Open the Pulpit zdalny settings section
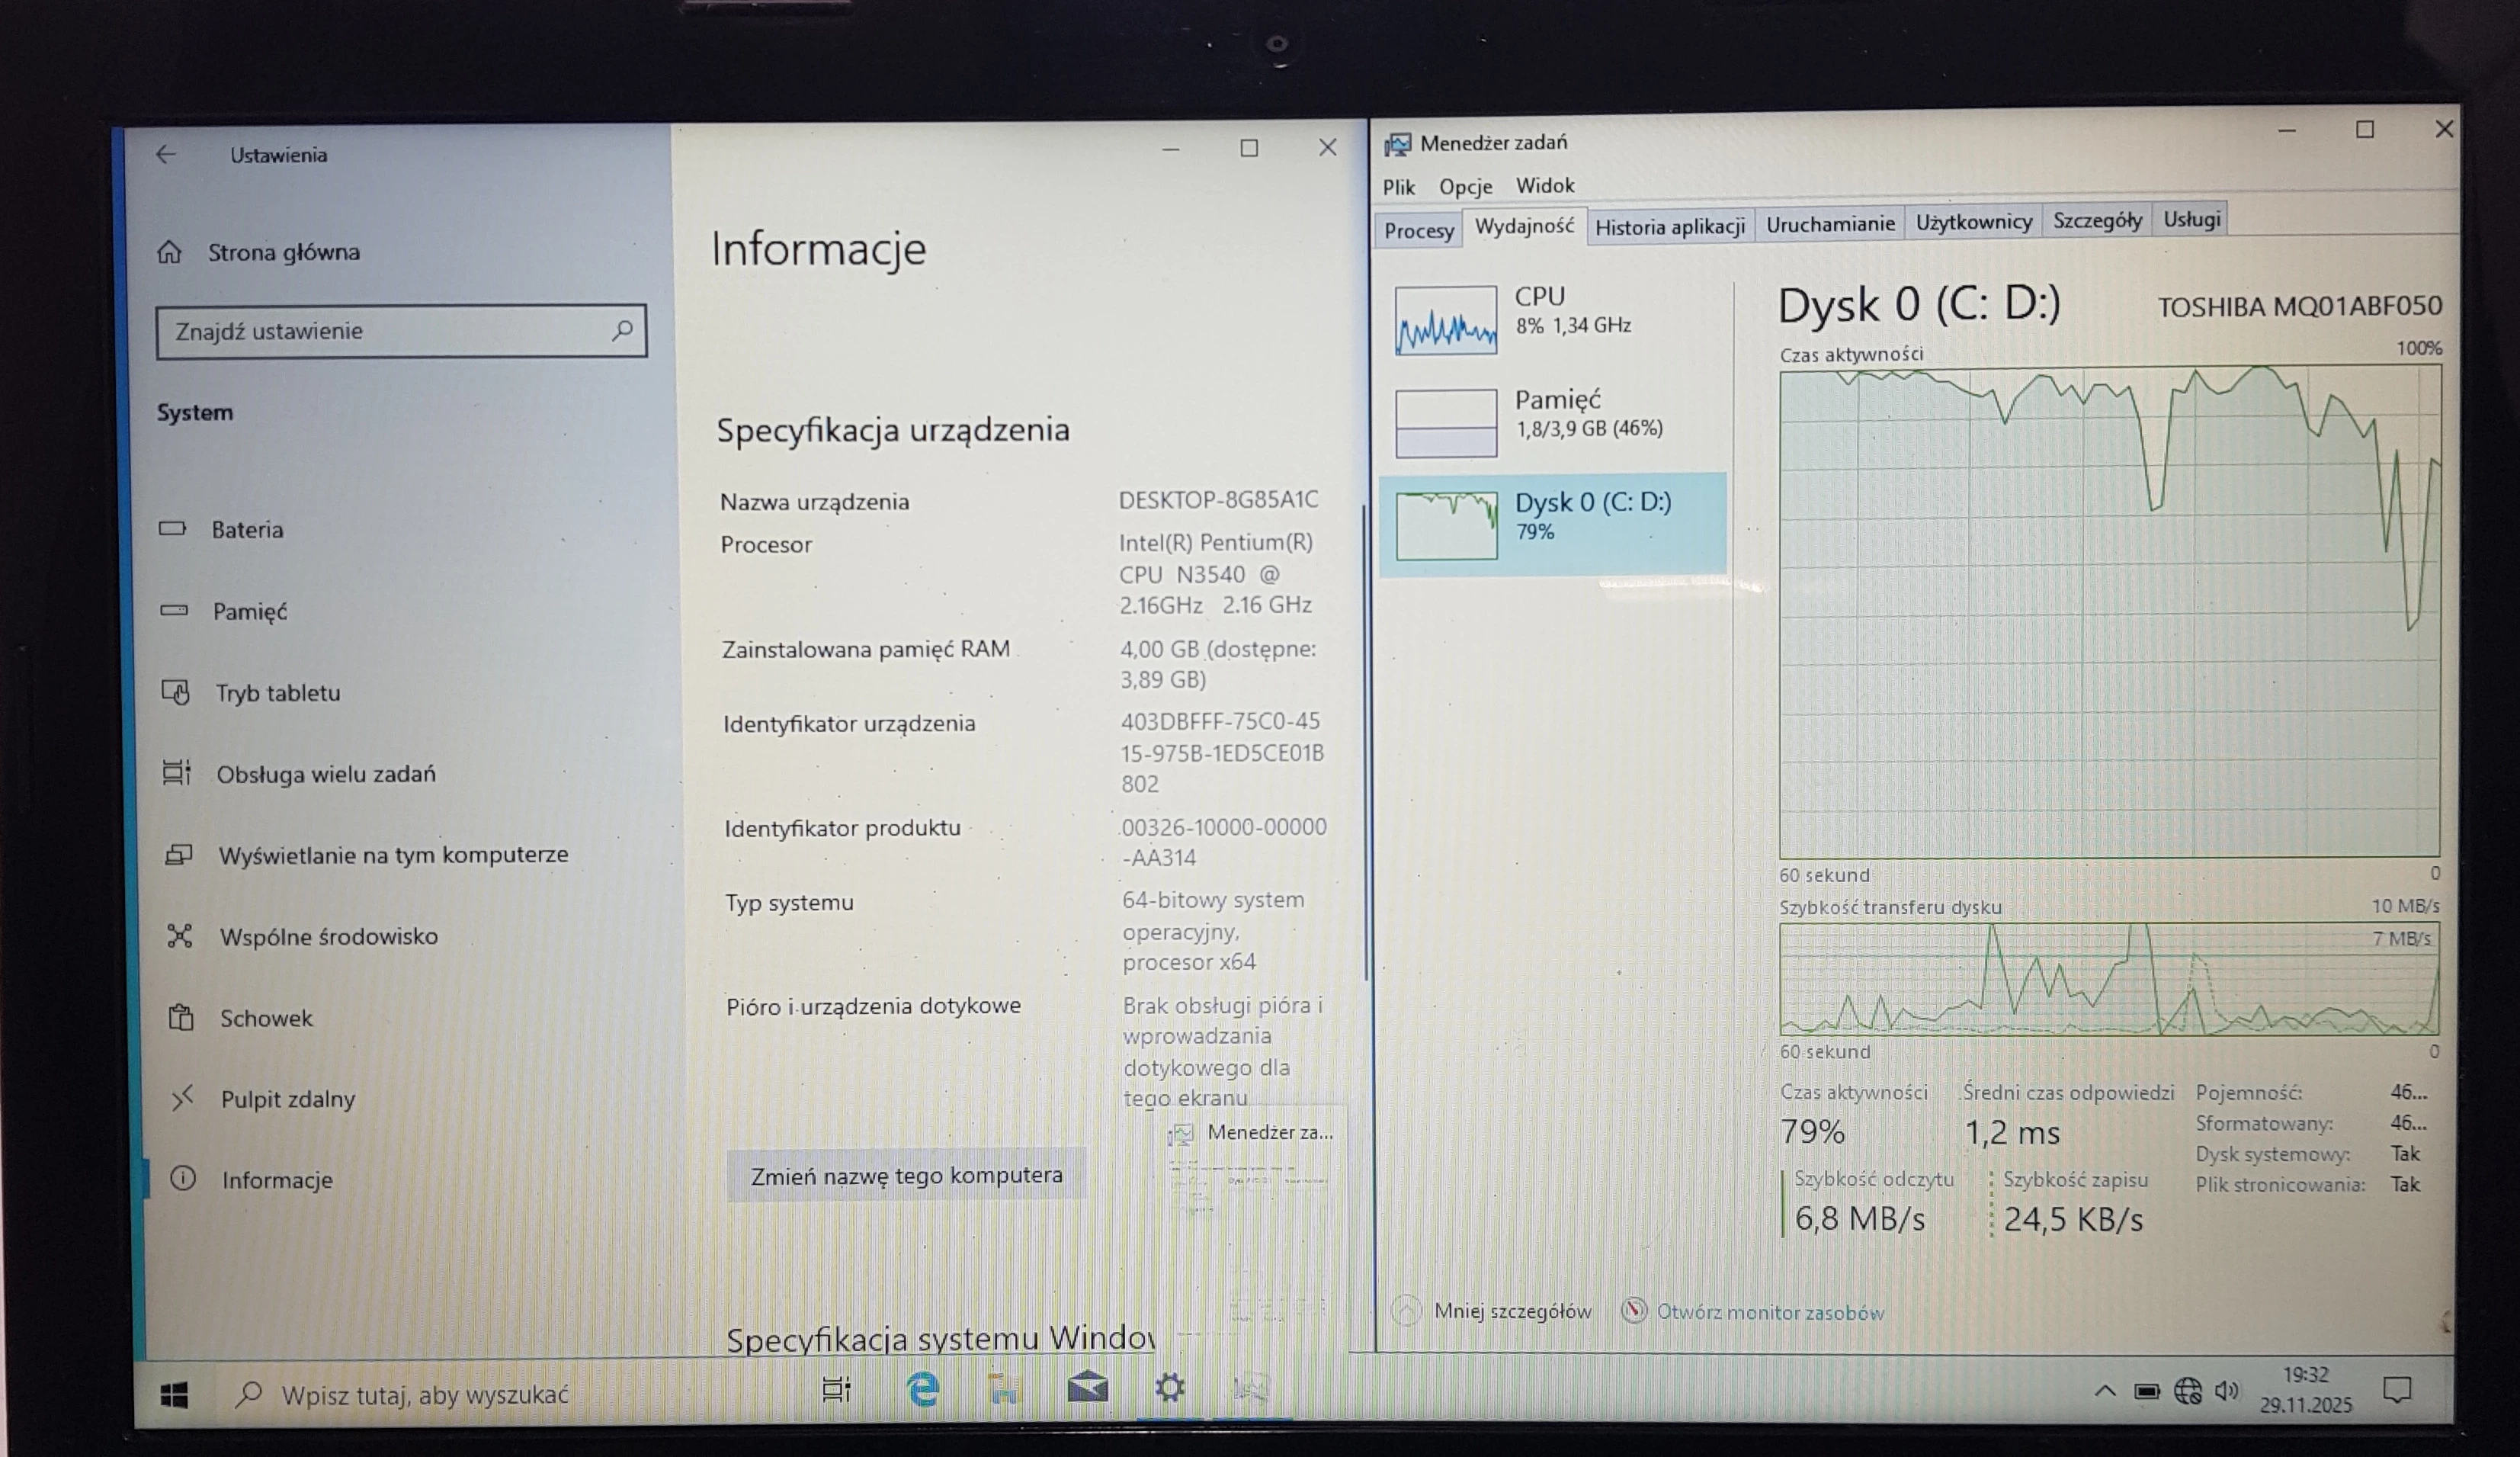The image size is (2520, 1457). click(284, 1098)
